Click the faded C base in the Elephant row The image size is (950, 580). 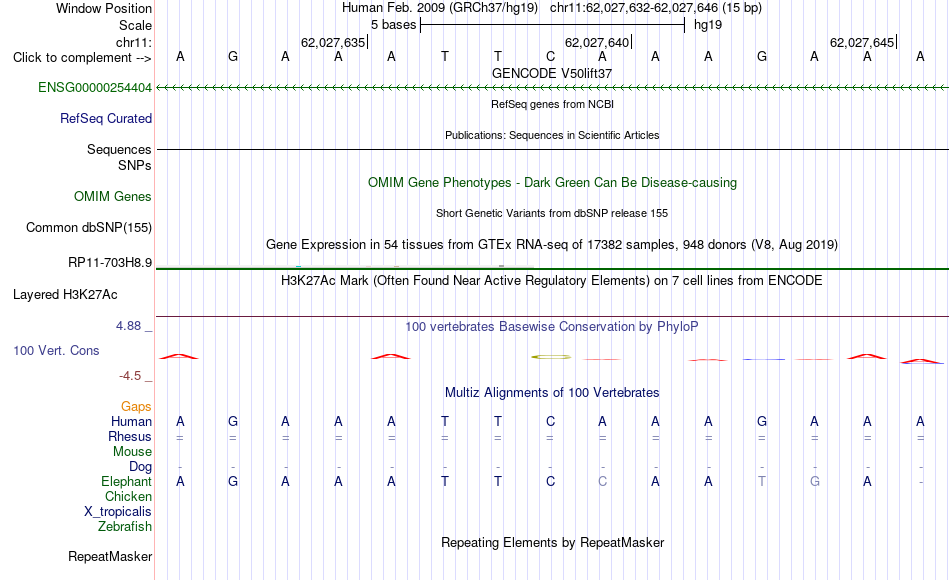click(602, 481)
